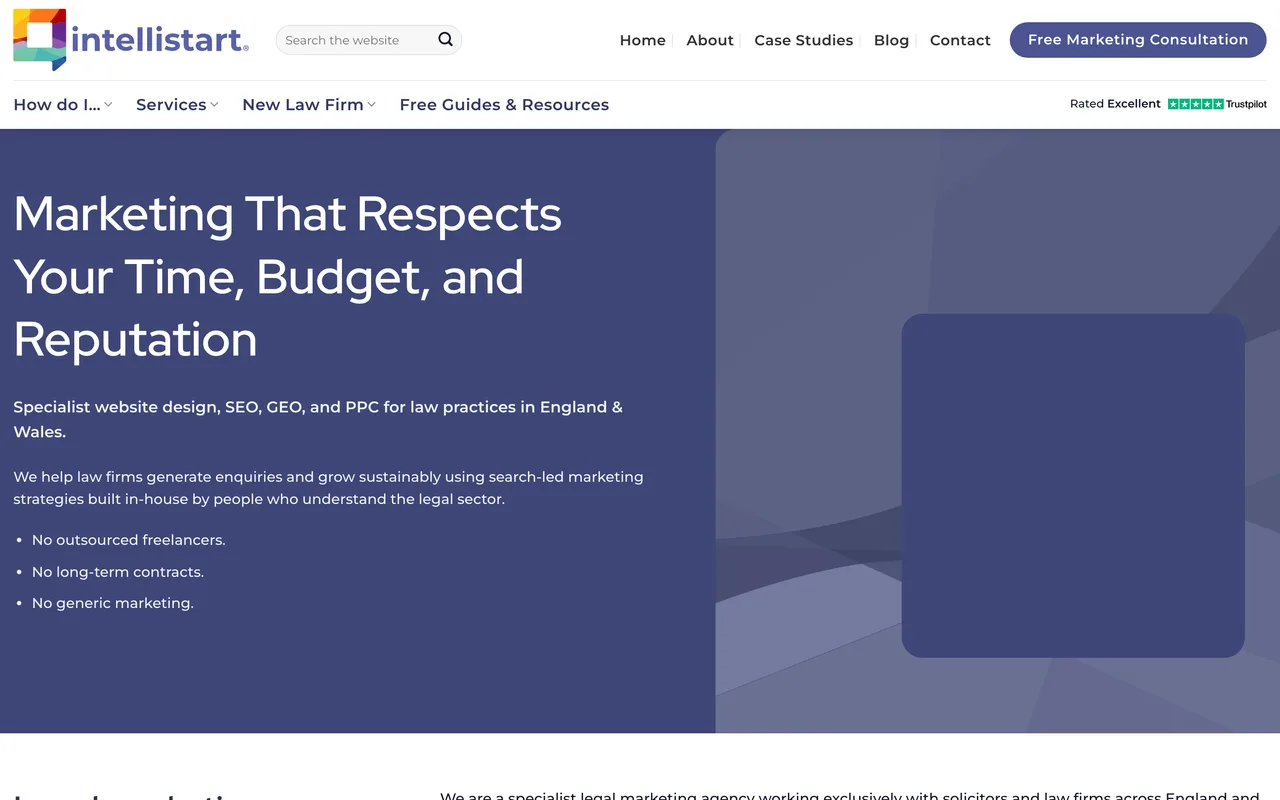The height and width of the screenshot is (800, 1280).
Task: Open Free Guides & Resources
Action: (x=504, y=105)
